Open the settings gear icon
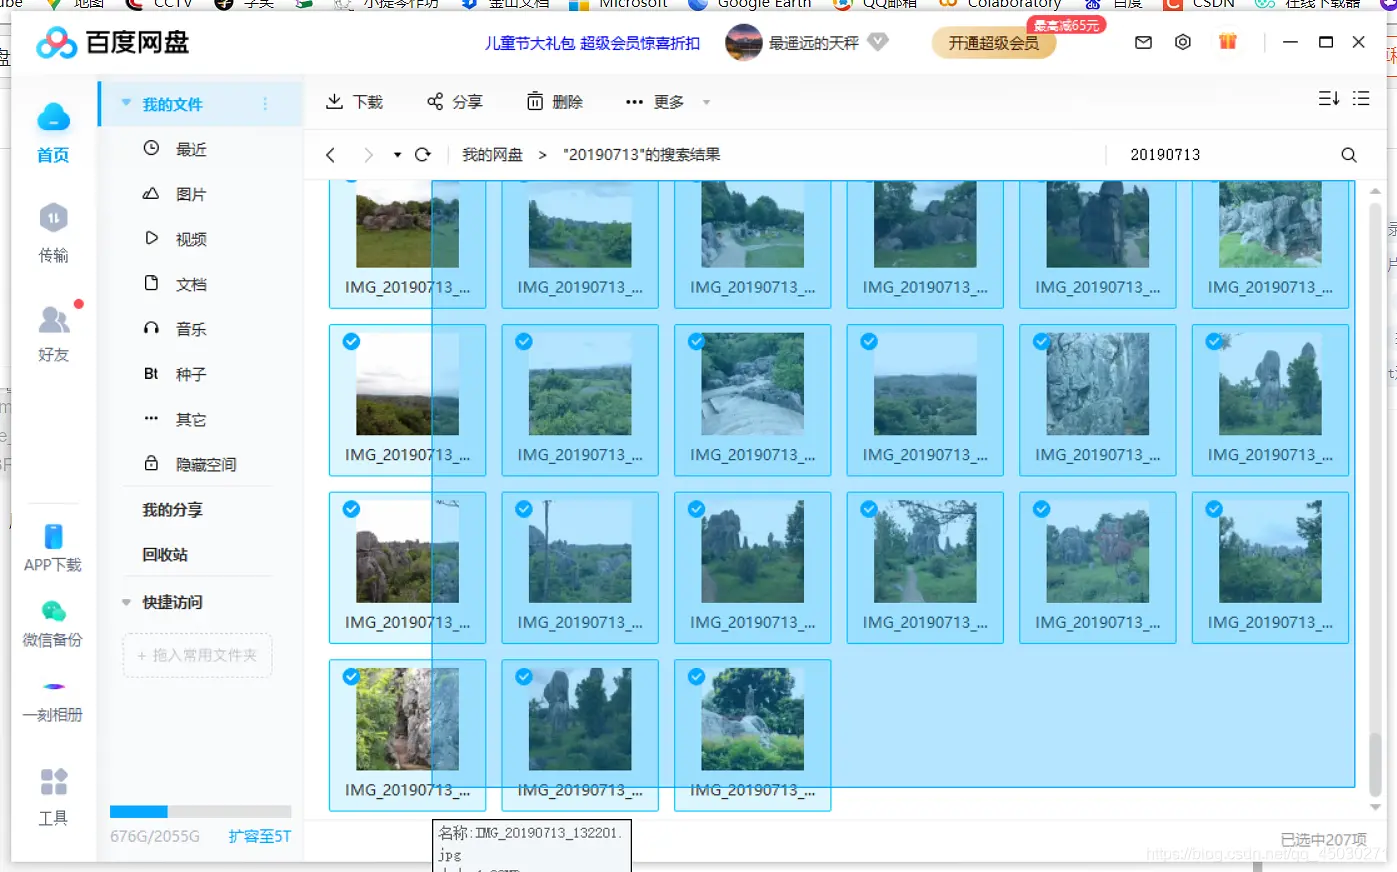 [1183, 41]
